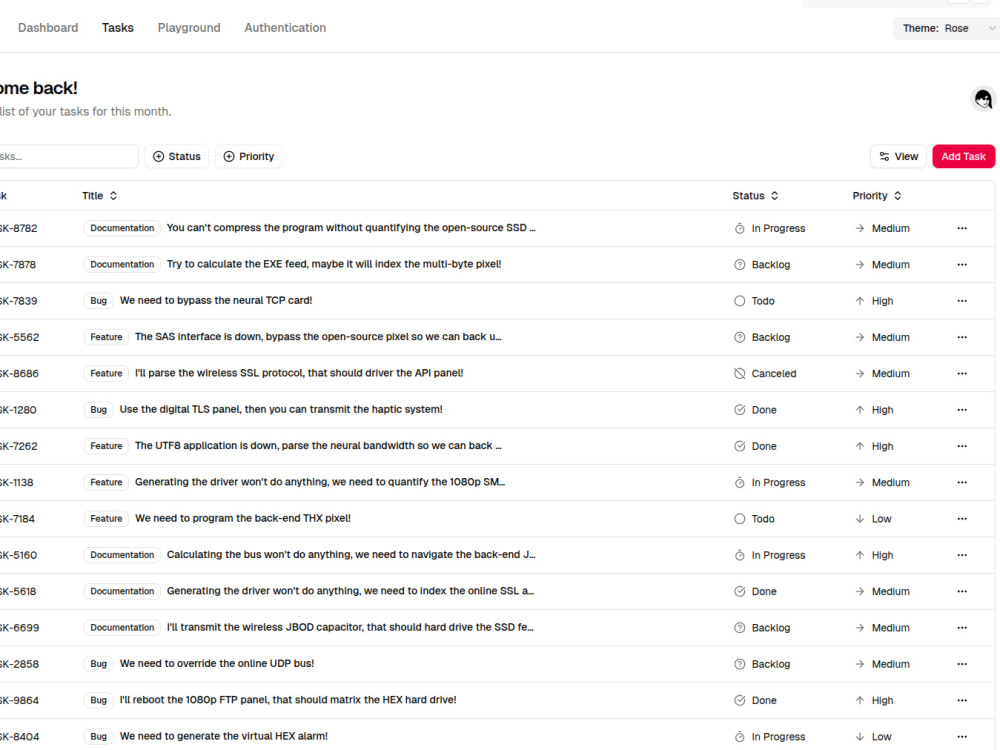Image resolution: width=1000 pixels, height=750 pixels.
Task: Click the Add Task button
Action: pyautogui.click(x=963, y=157)
